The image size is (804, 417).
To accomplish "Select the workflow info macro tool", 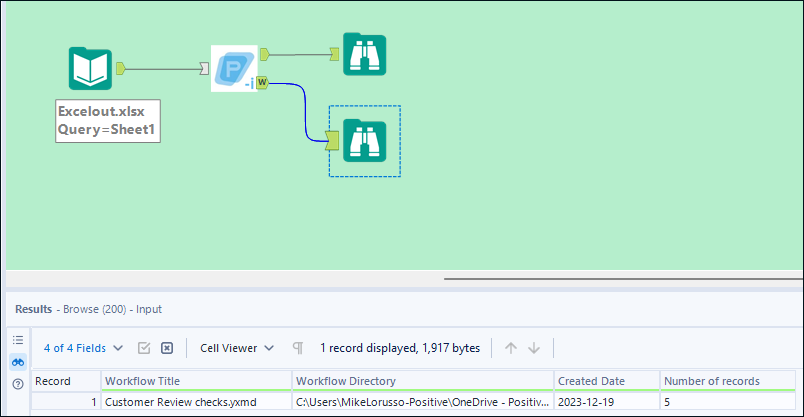I will [234, 68].
